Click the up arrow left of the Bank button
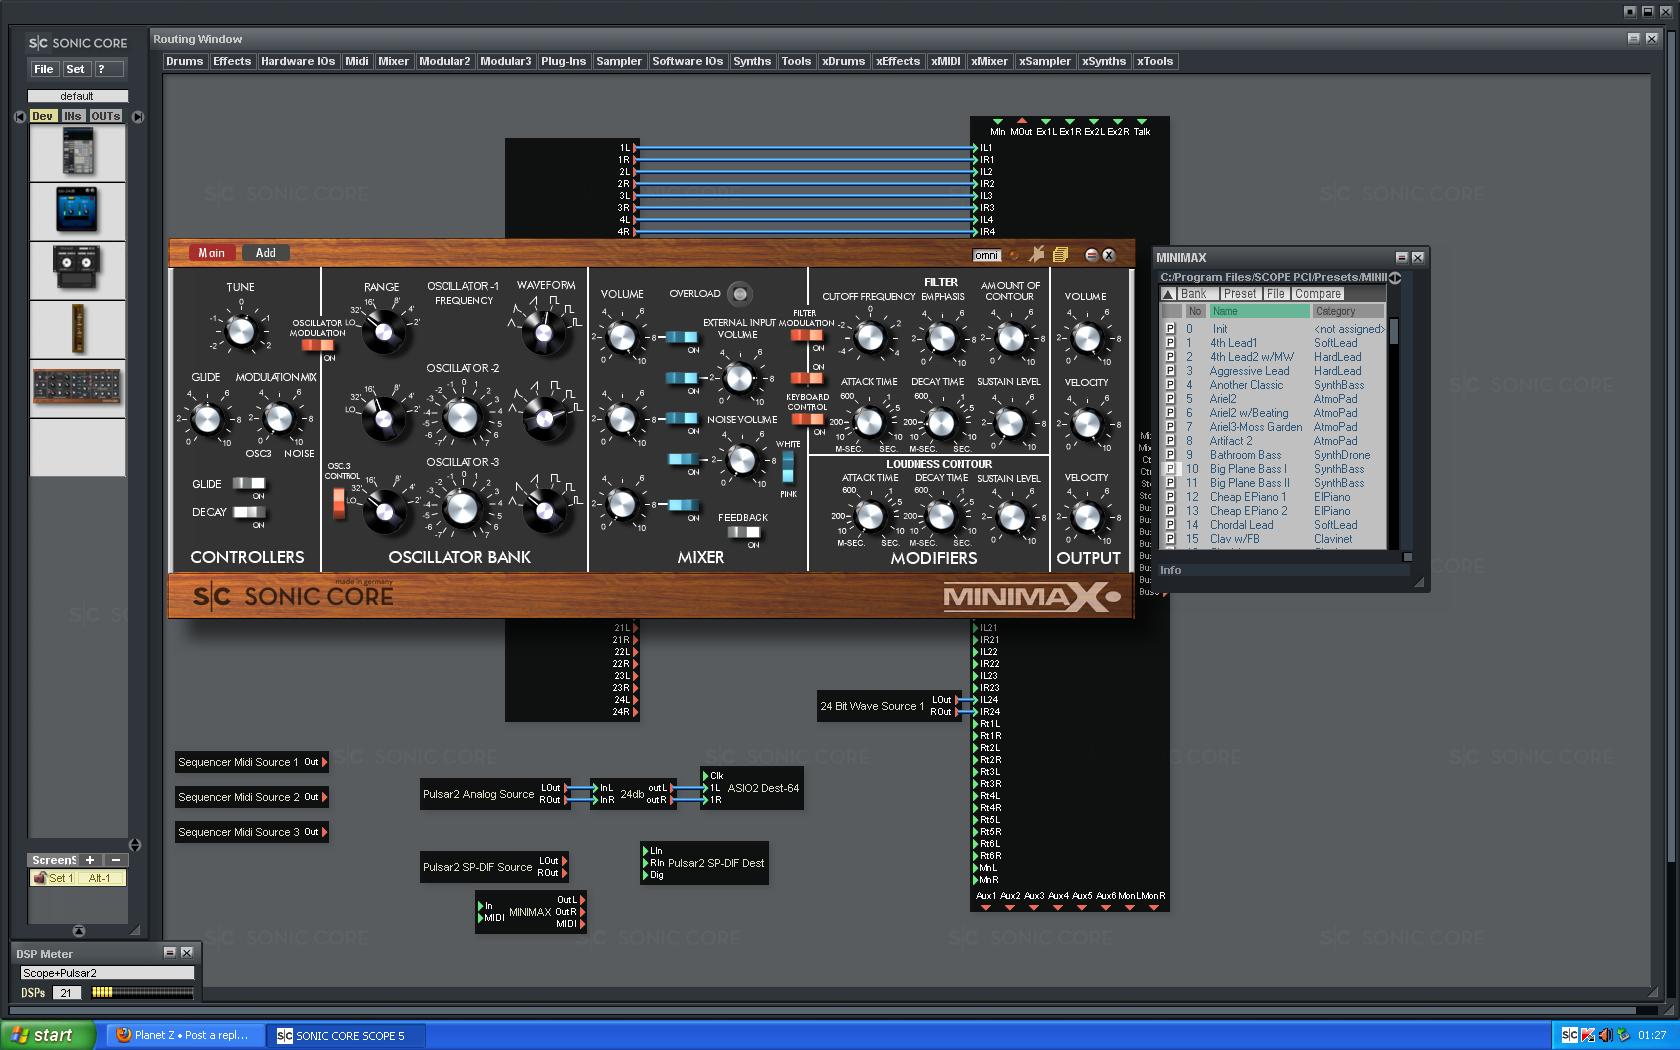Viewport: 1680px width, 1050px height. (x=1168, y=294)
